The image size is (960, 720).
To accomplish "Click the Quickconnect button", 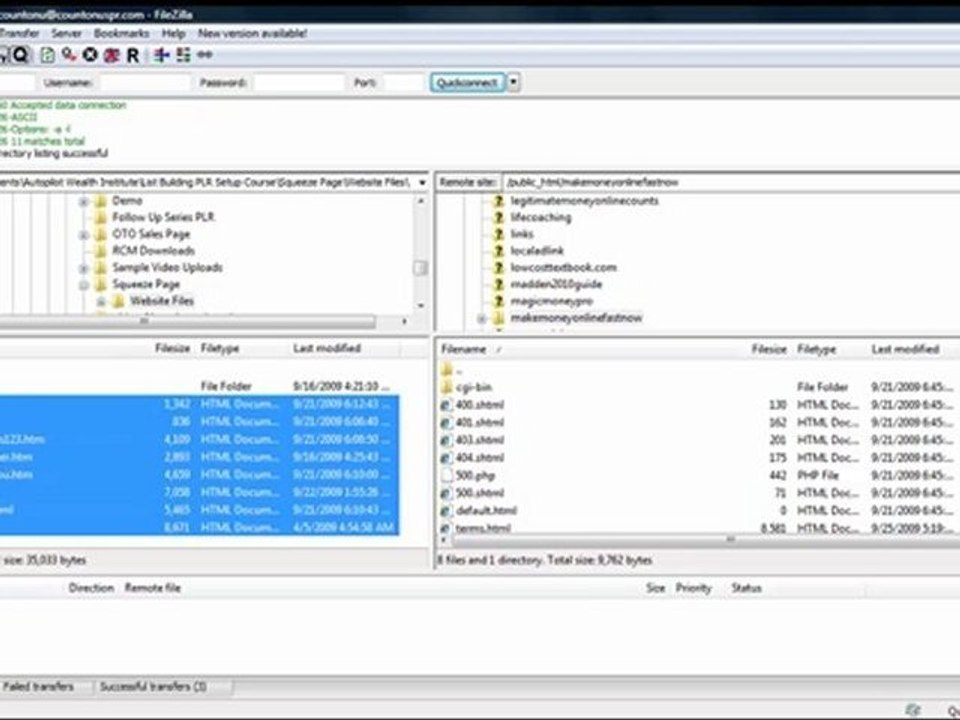I will (468, 83).
